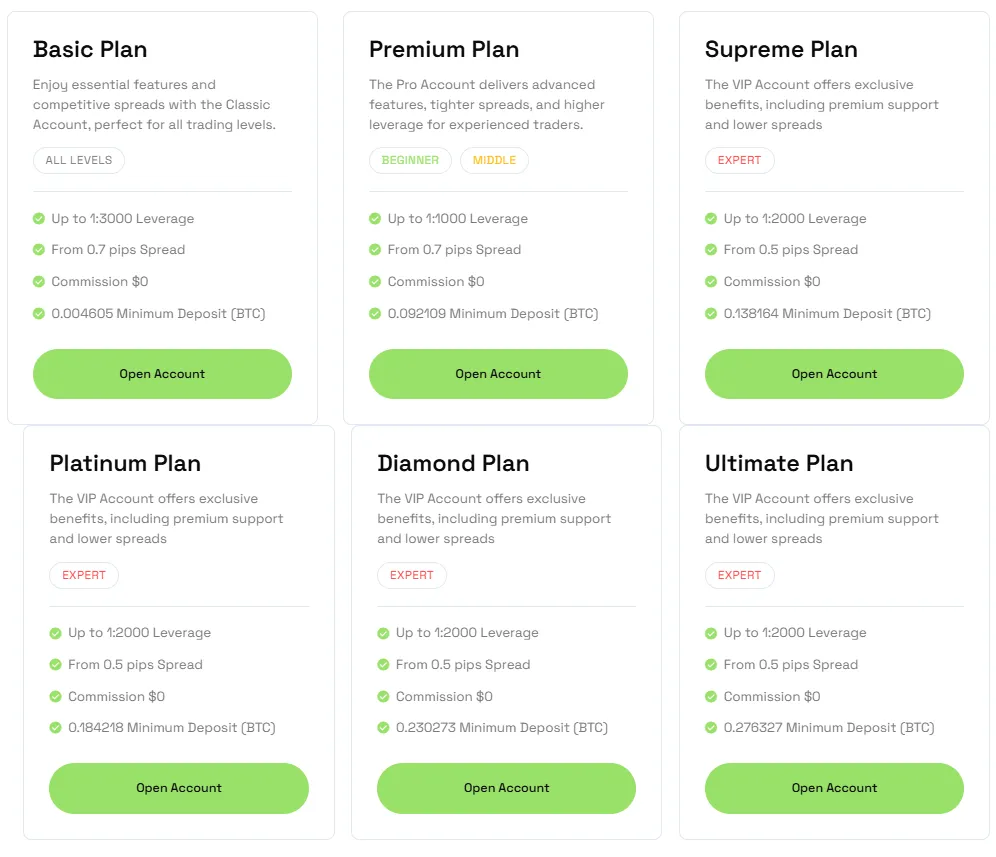Click the EXPERT badge on Supreme Plan
The width and height of the screenshot is (996, 857).
pyautogui.click(x=740, y=160)
